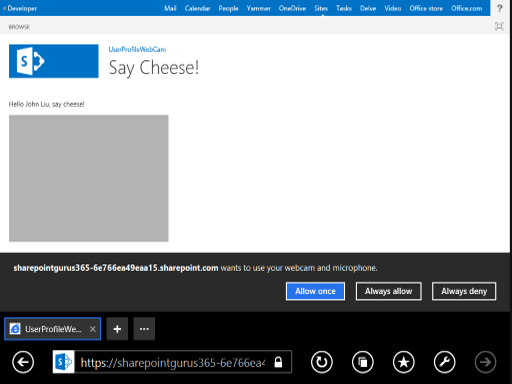
Task: Refresh the page with reload icon
Action: 322,362
